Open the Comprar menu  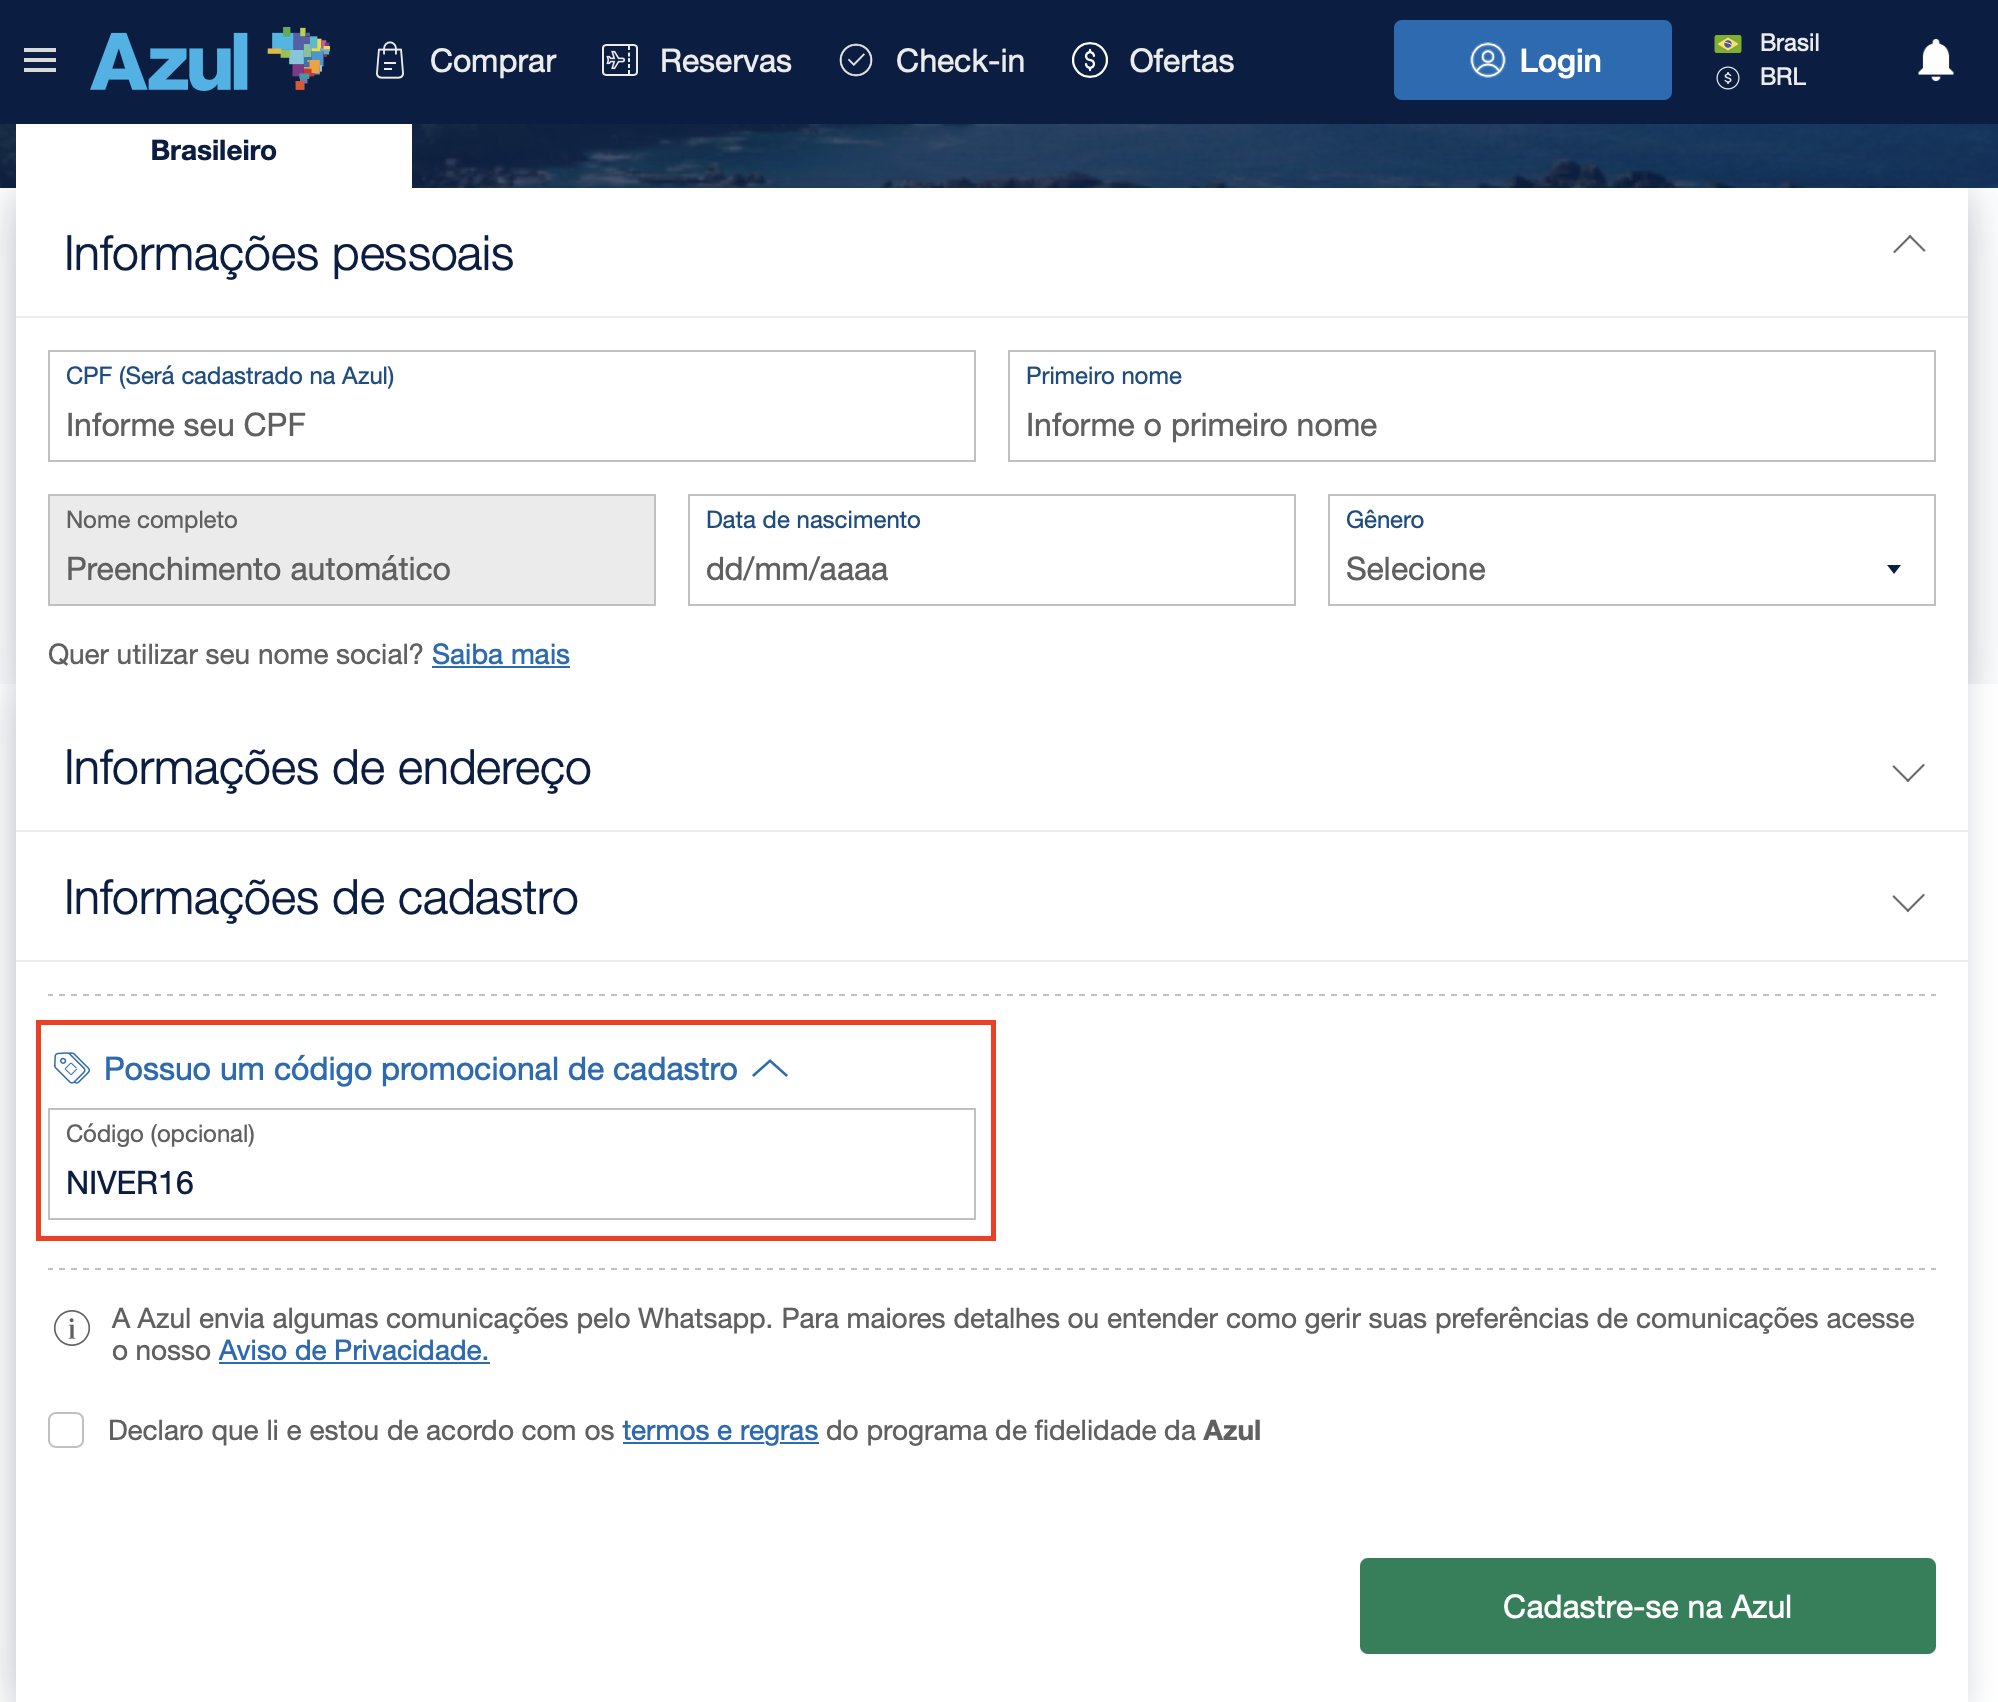(x=493, y=61)
